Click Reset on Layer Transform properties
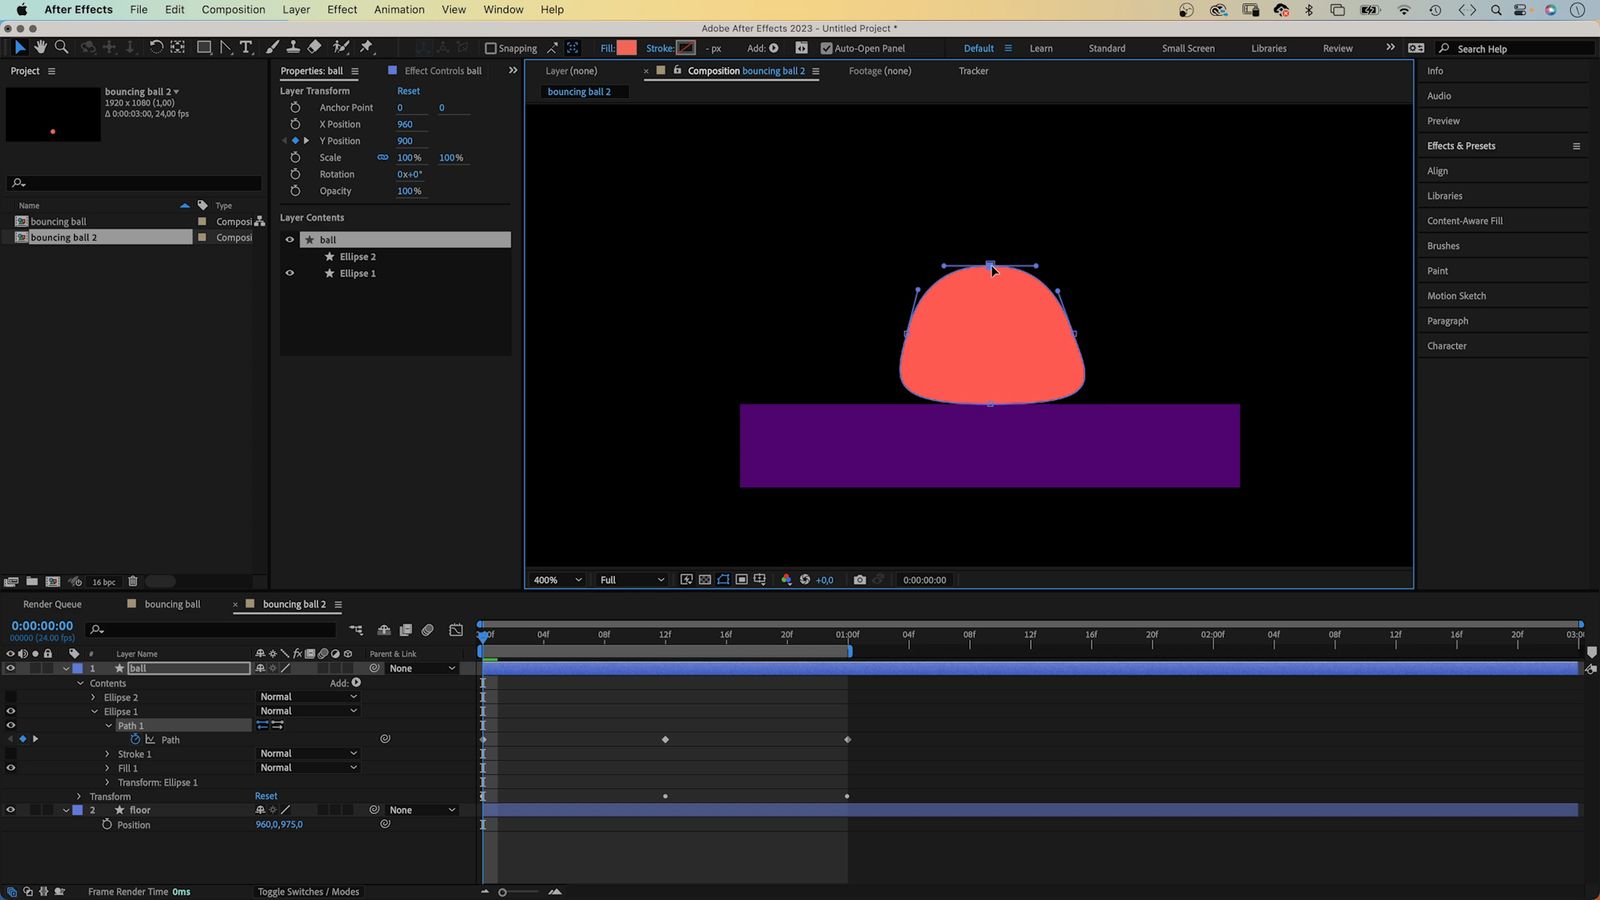 pyautogui.click(x=408, y=90)
